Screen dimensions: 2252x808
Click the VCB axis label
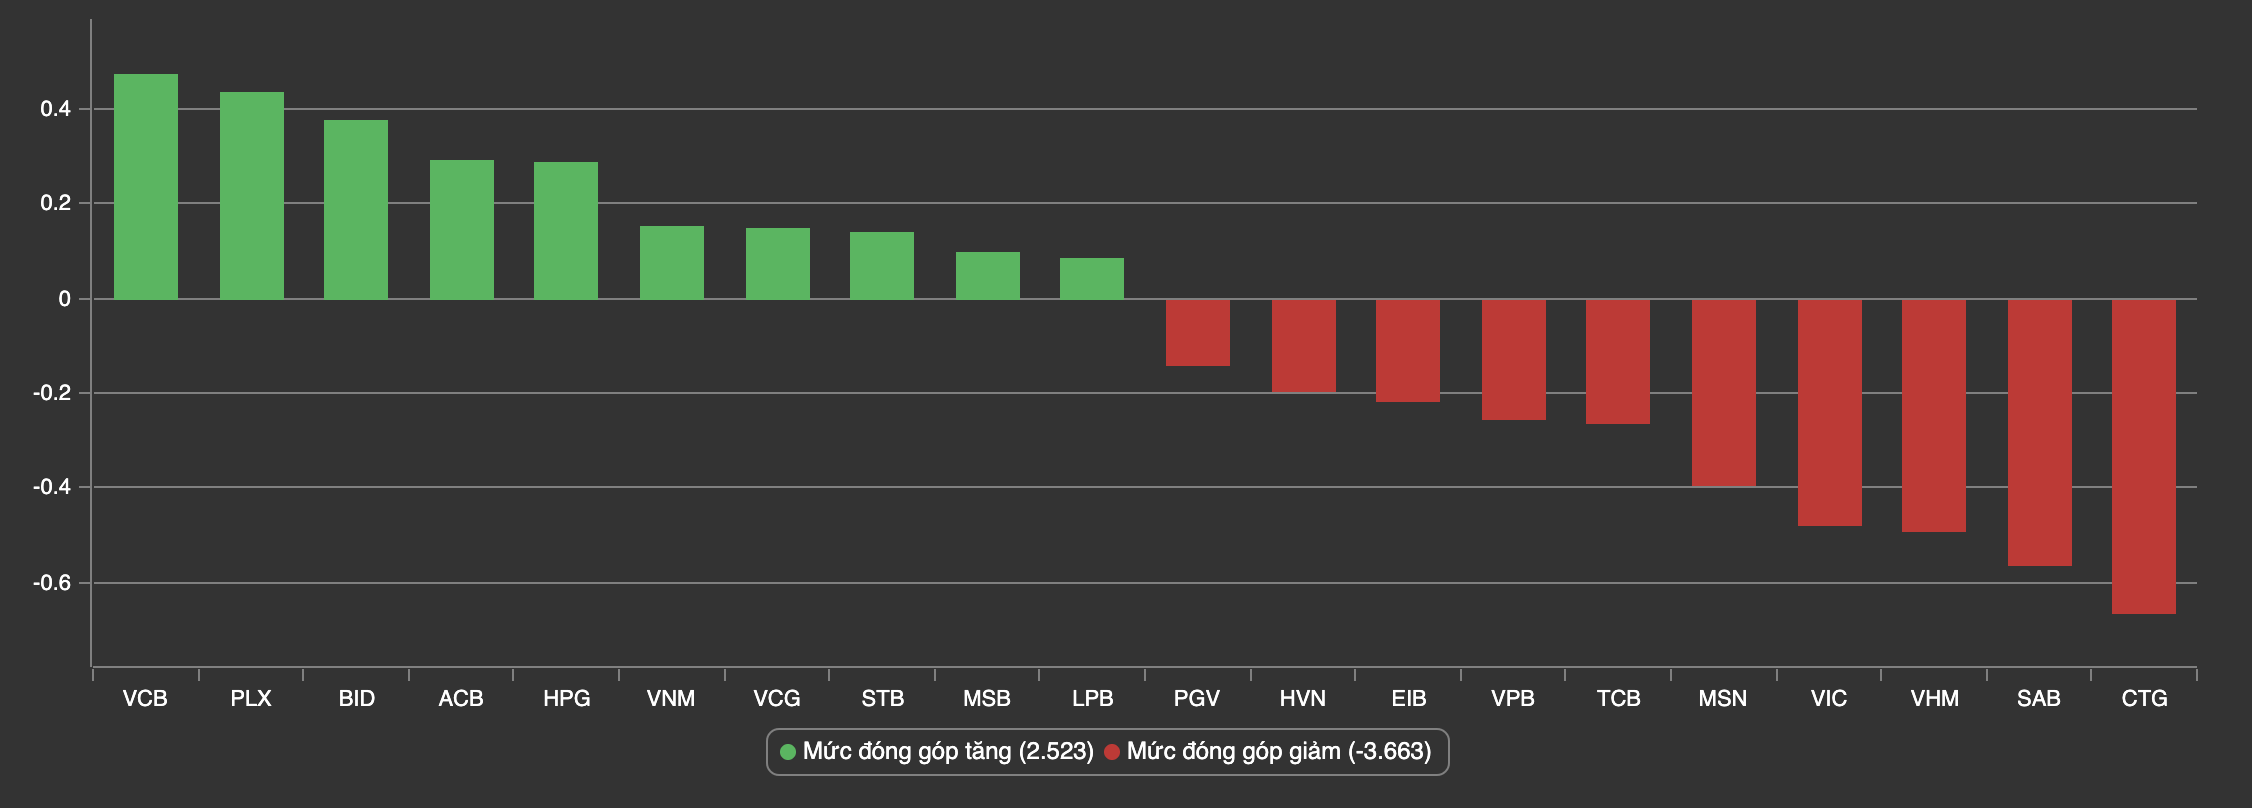[145, 699]
